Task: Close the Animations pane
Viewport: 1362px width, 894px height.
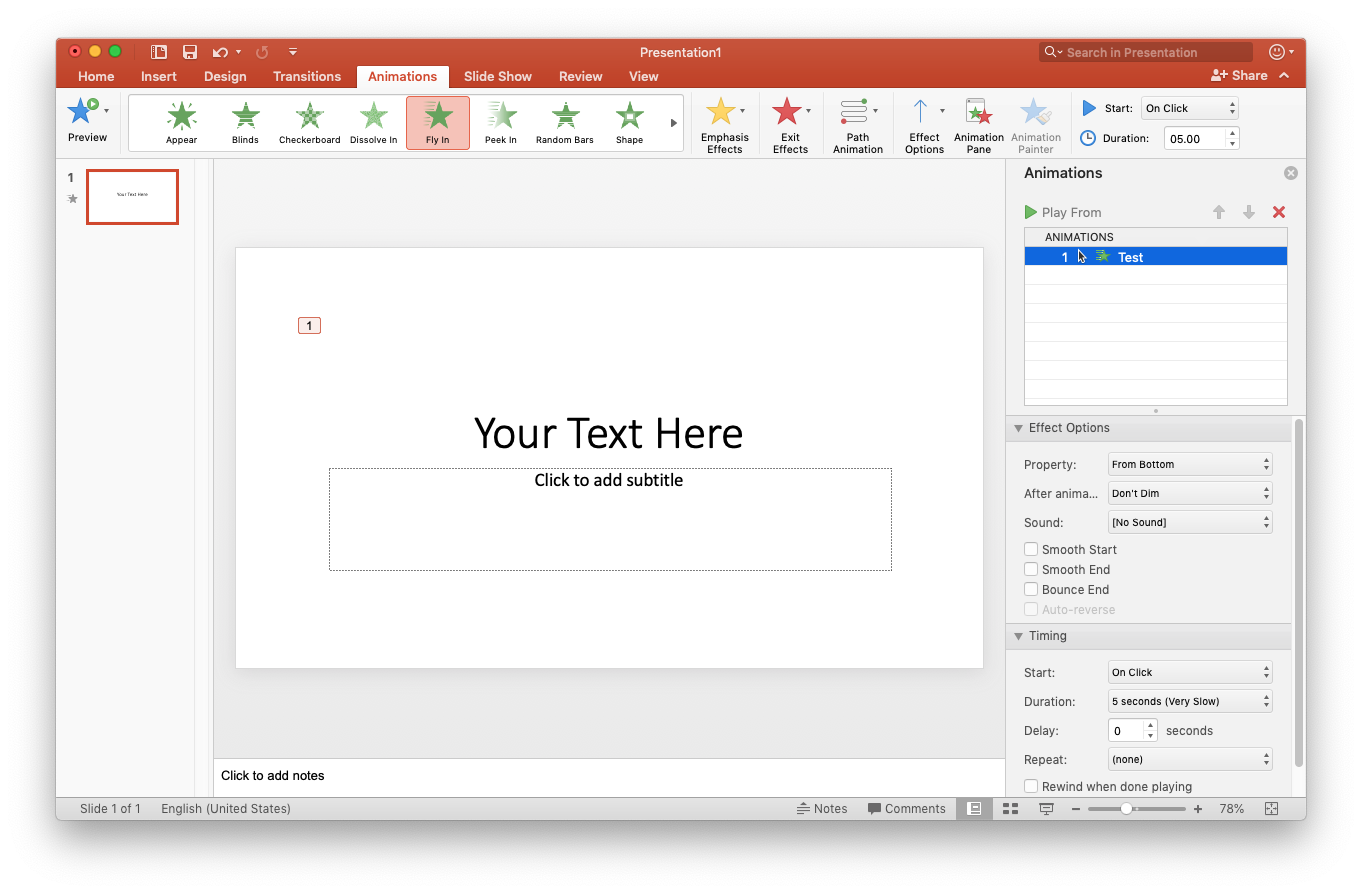Action: coord(1291,173)
